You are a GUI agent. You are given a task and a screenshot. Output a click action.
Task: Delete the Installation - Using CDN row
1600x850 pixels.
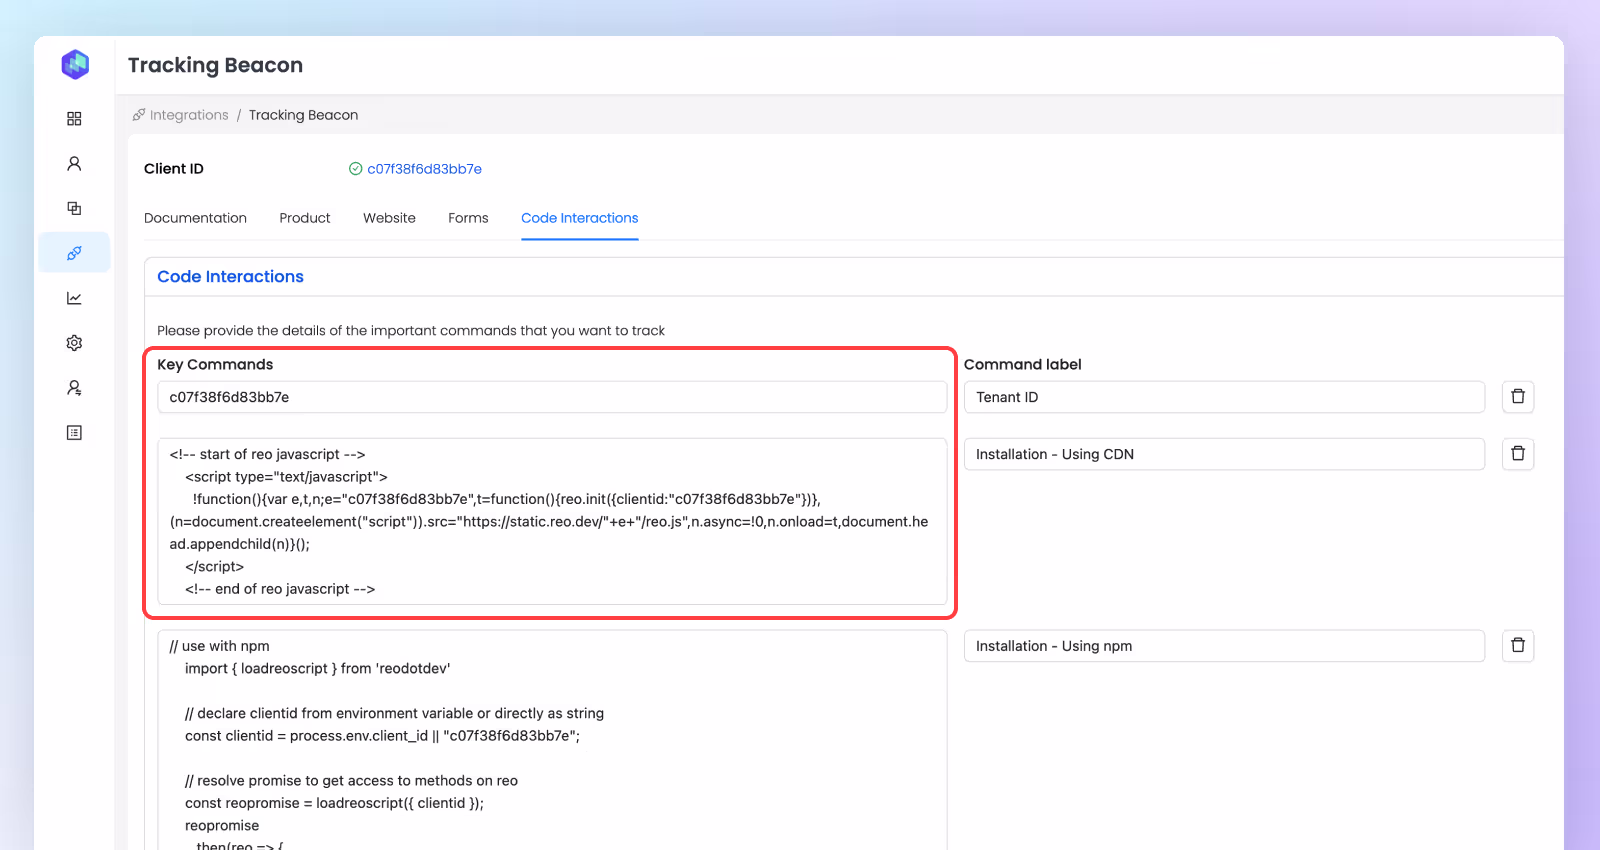coord(1518,454)
